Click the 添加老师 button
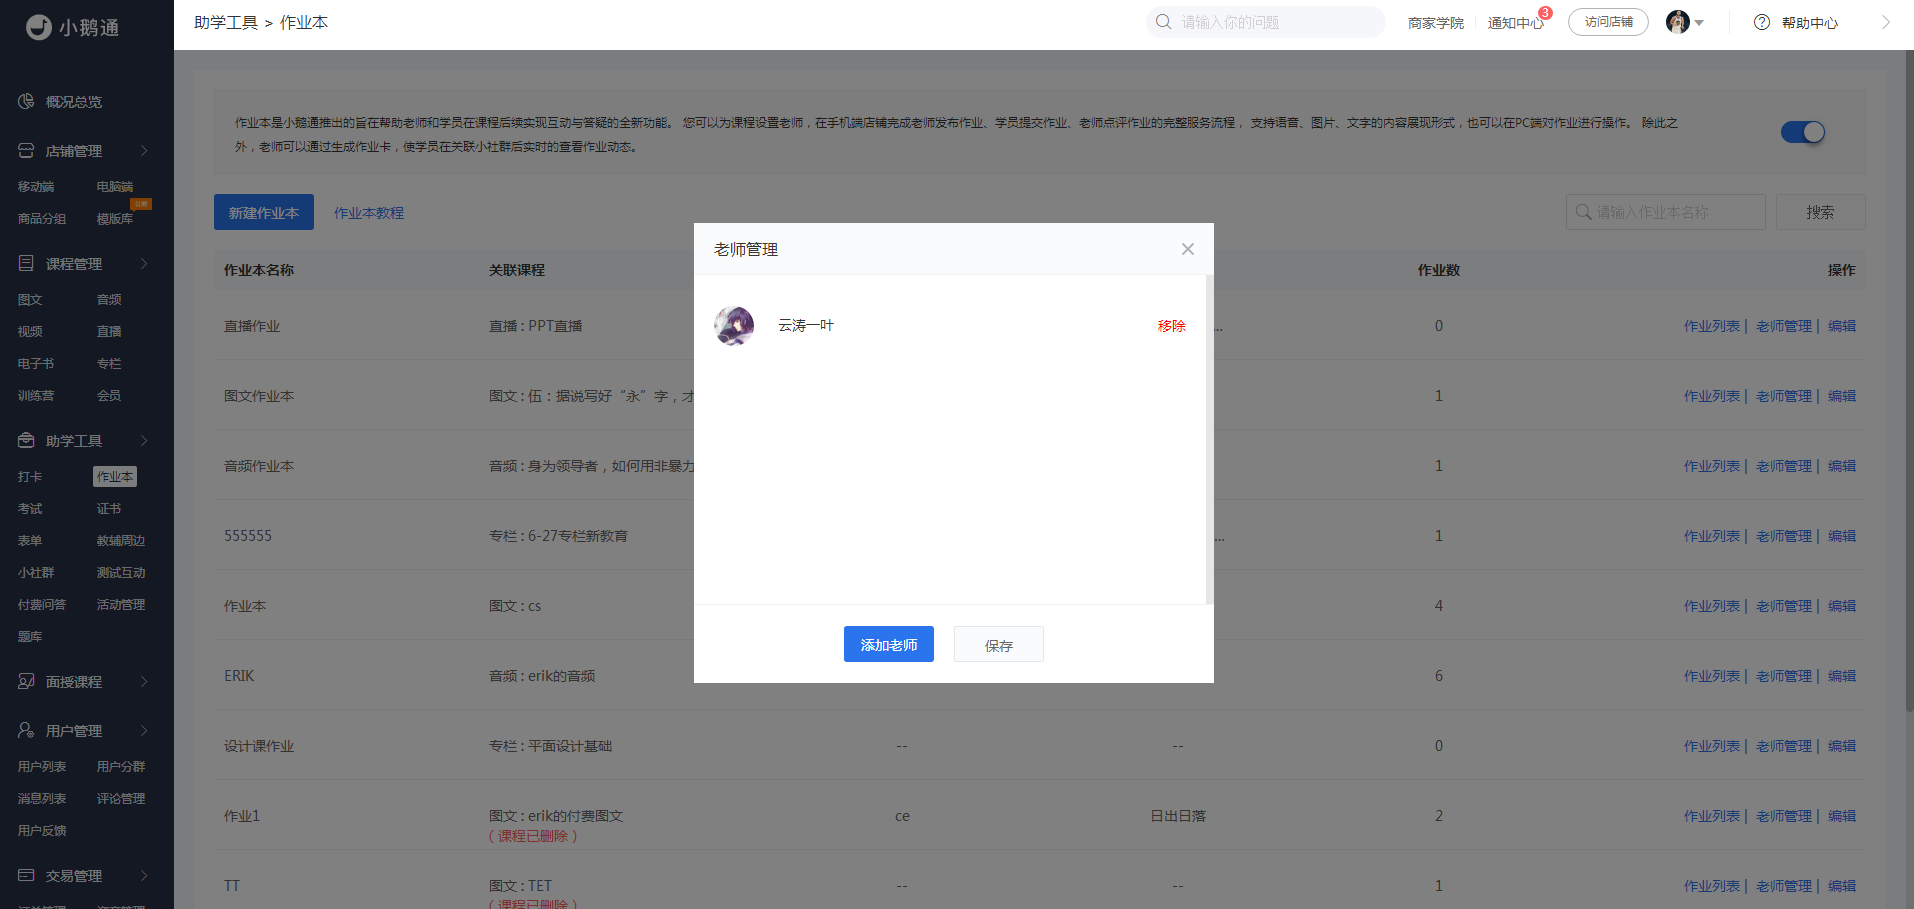The width and height of the screenshot is (1914, 909). pos(888,644)
